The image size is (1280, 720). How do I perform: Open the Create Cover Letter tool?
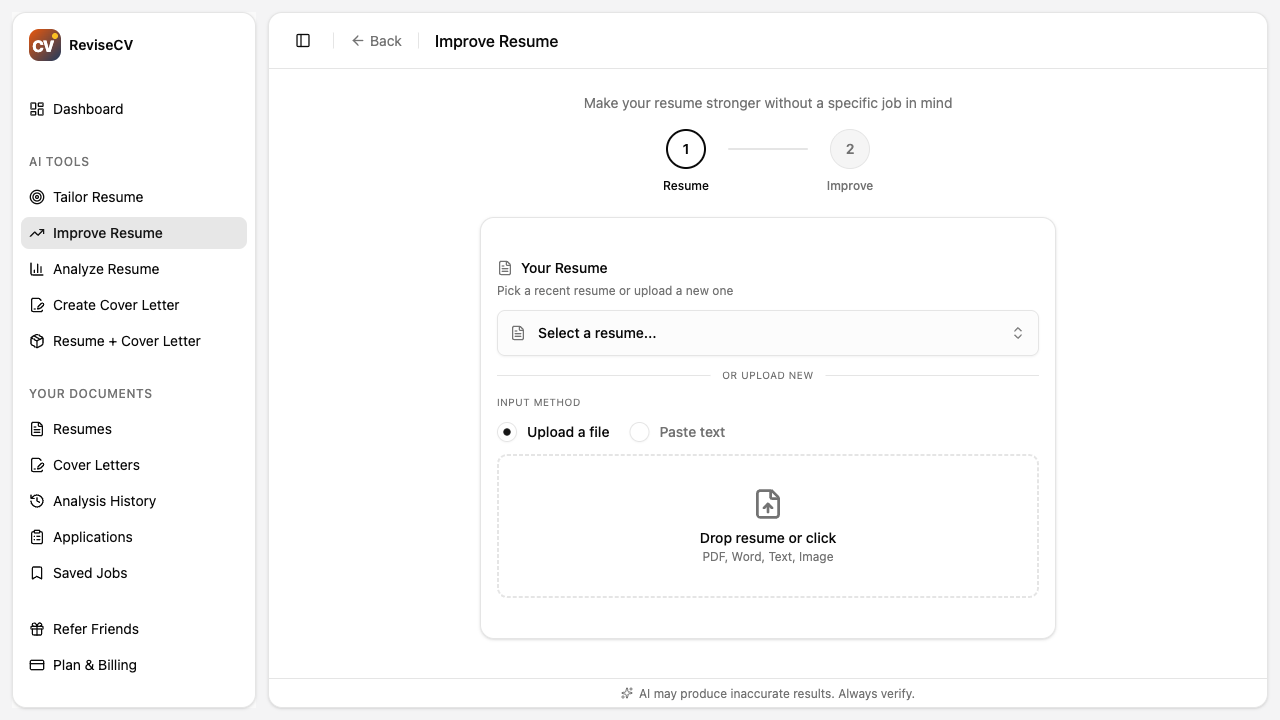[x=116, y=305]
